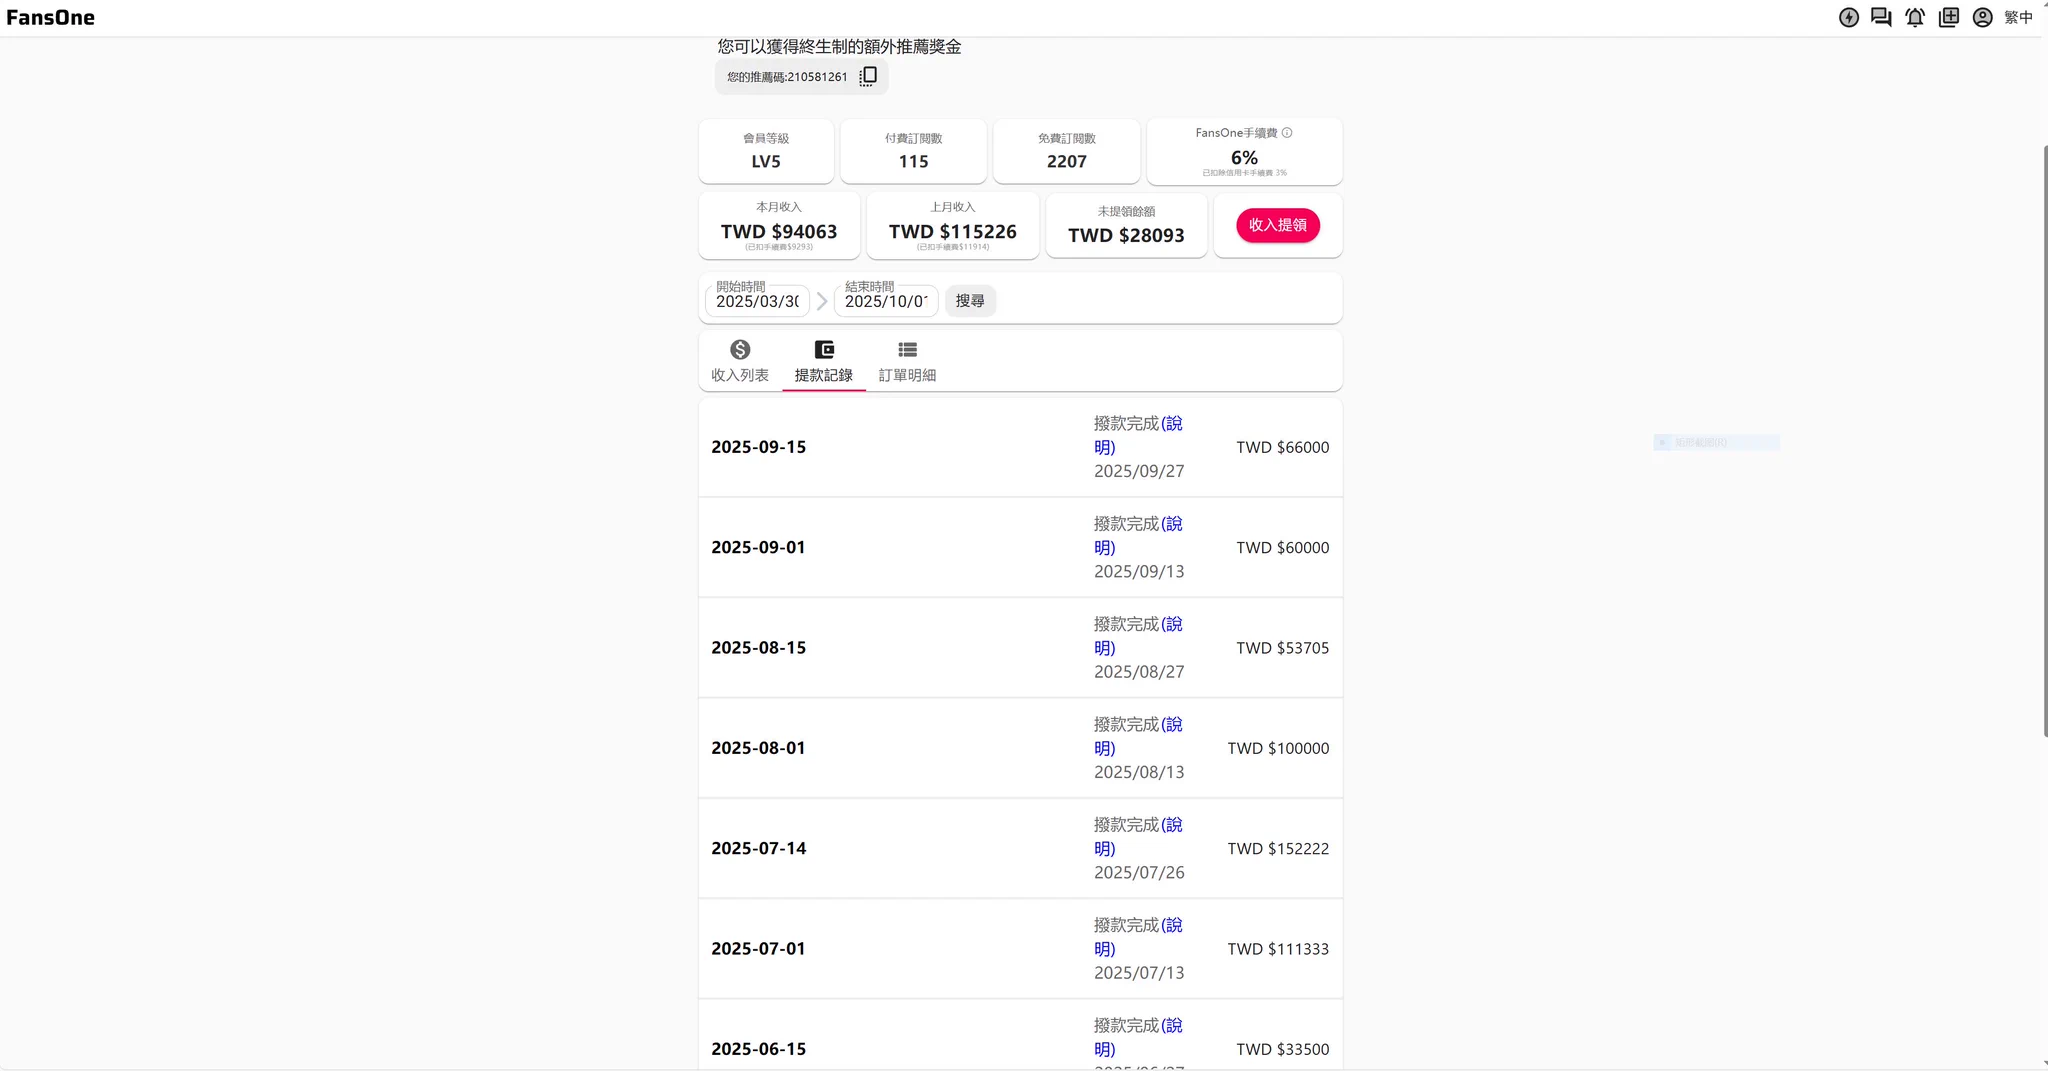Open the 結束時間 end date picker
2048x1071 pixels.
885,301
